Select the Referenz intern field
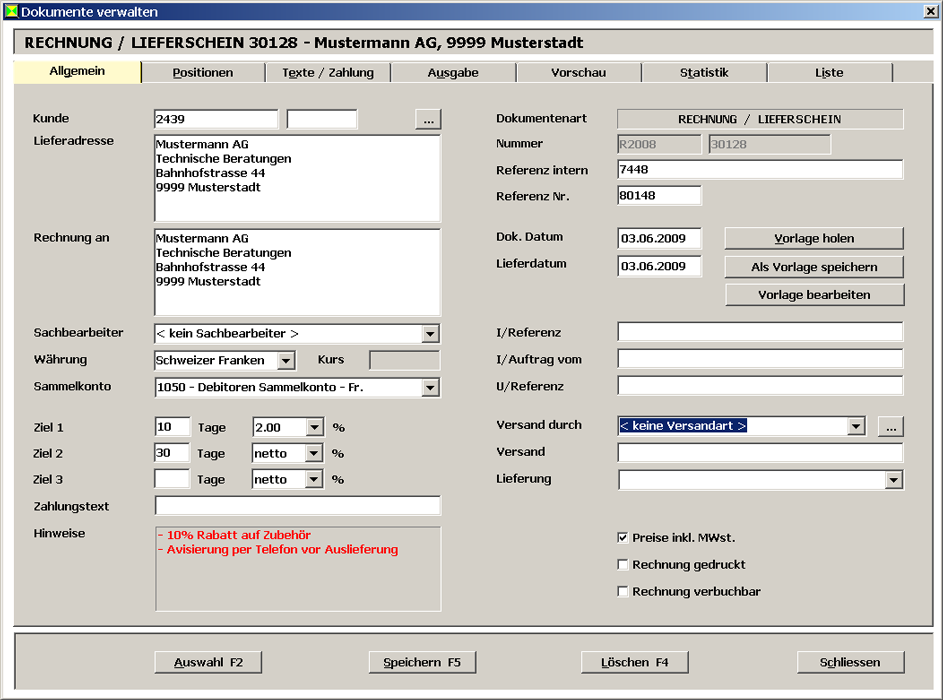The image size is (943, 700). (x=760, y=170)
